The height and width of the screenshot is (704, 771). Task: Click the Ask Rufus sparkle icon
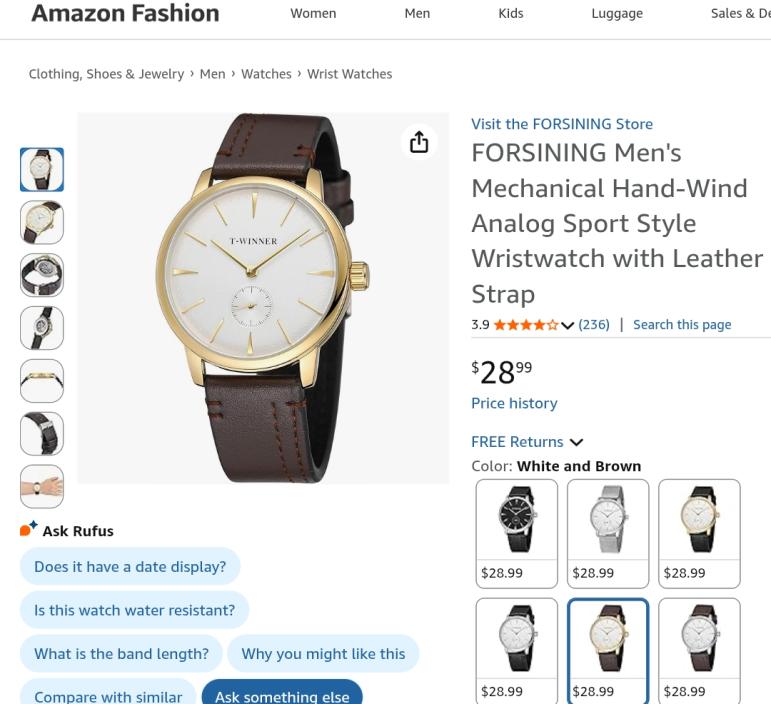[28, 529]
